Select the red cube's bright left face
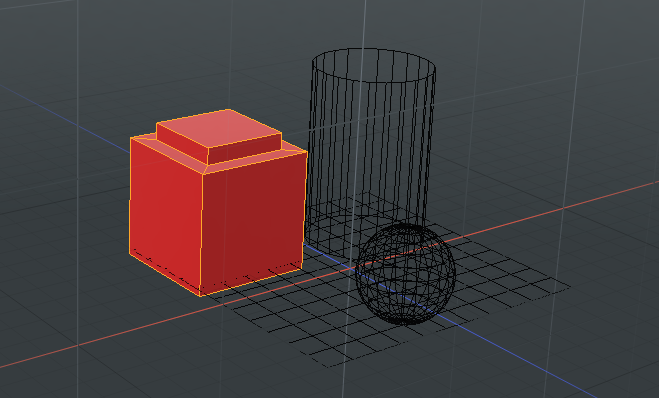The width and height of the screenshot is (659, 398). [166, 214]
